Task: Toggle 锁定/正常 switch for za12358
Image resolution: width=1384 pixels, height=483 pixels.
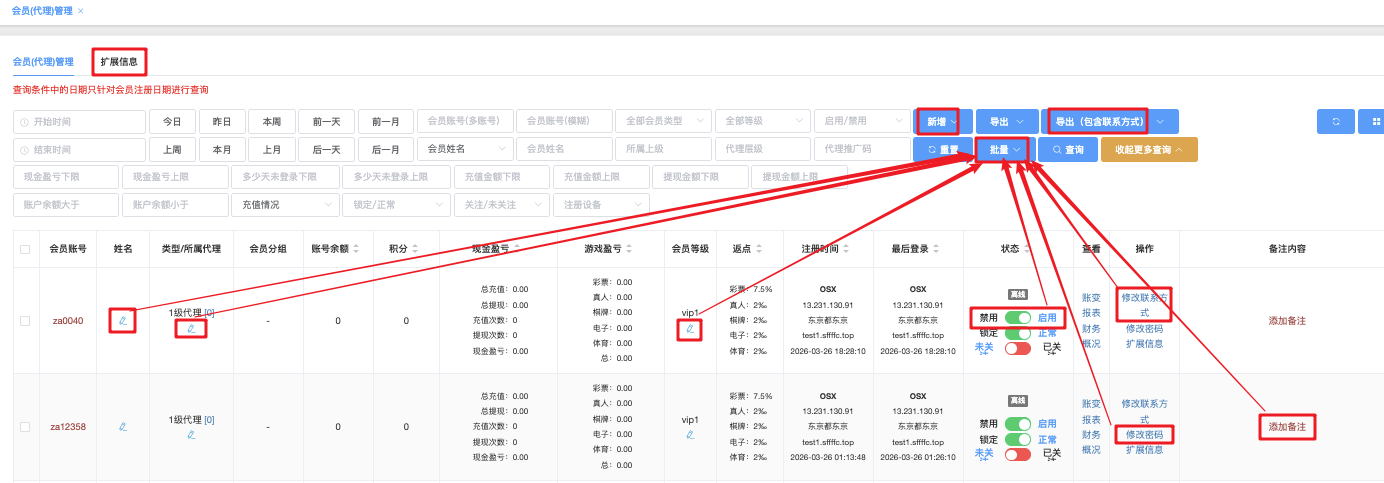Action: [1018, 440]
